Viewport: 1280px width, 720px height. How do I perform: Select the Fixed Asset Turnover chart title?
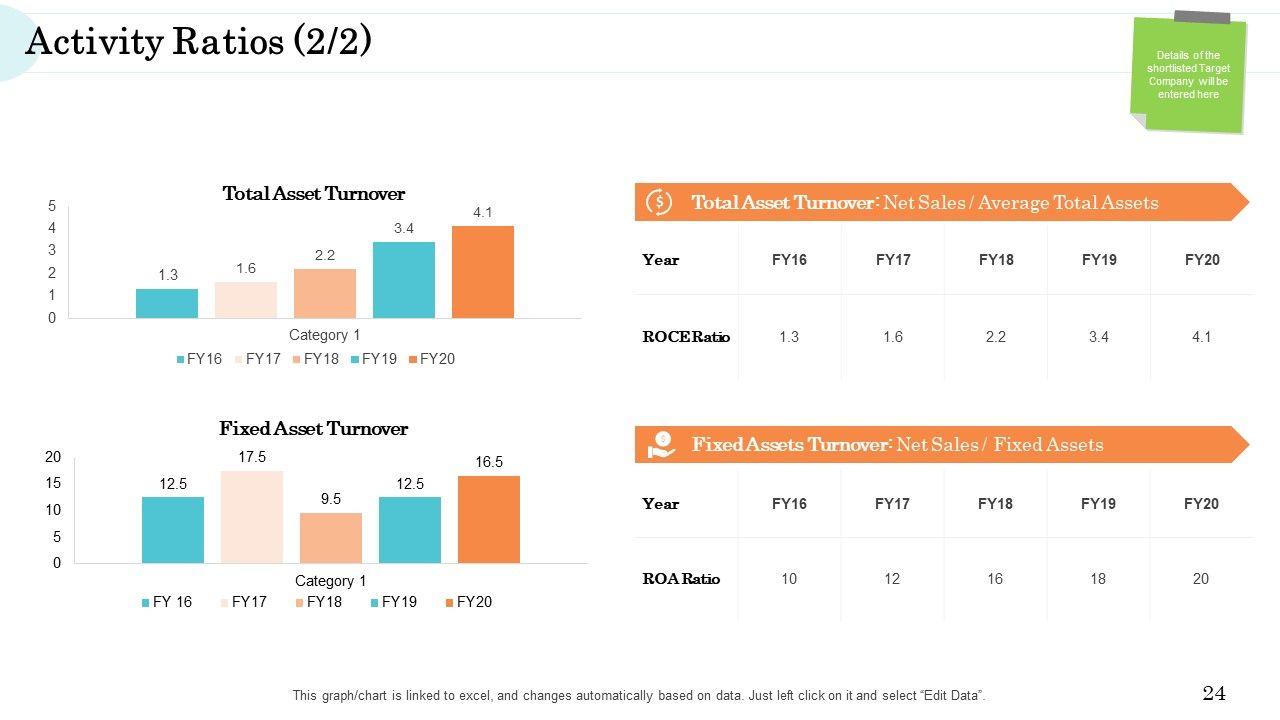(313, 429)
